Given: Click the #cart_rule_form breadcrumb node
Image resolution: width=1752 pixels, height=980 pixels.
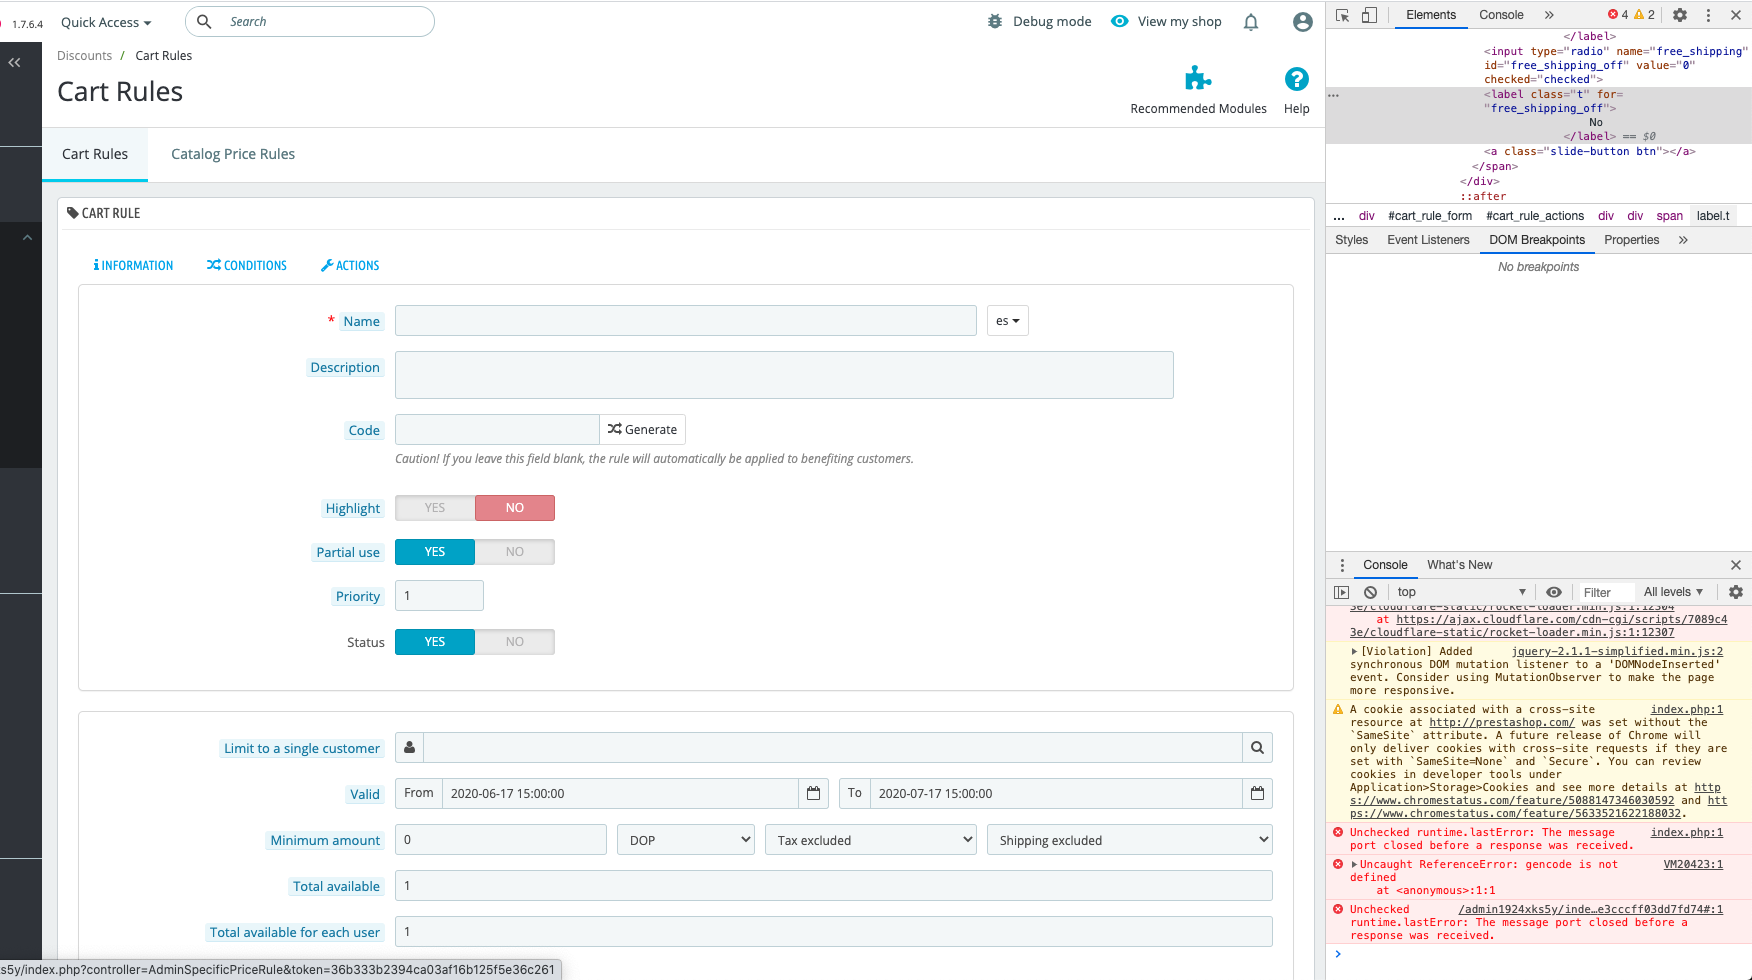Looking at the screenshot, I should pos(1430,216).
